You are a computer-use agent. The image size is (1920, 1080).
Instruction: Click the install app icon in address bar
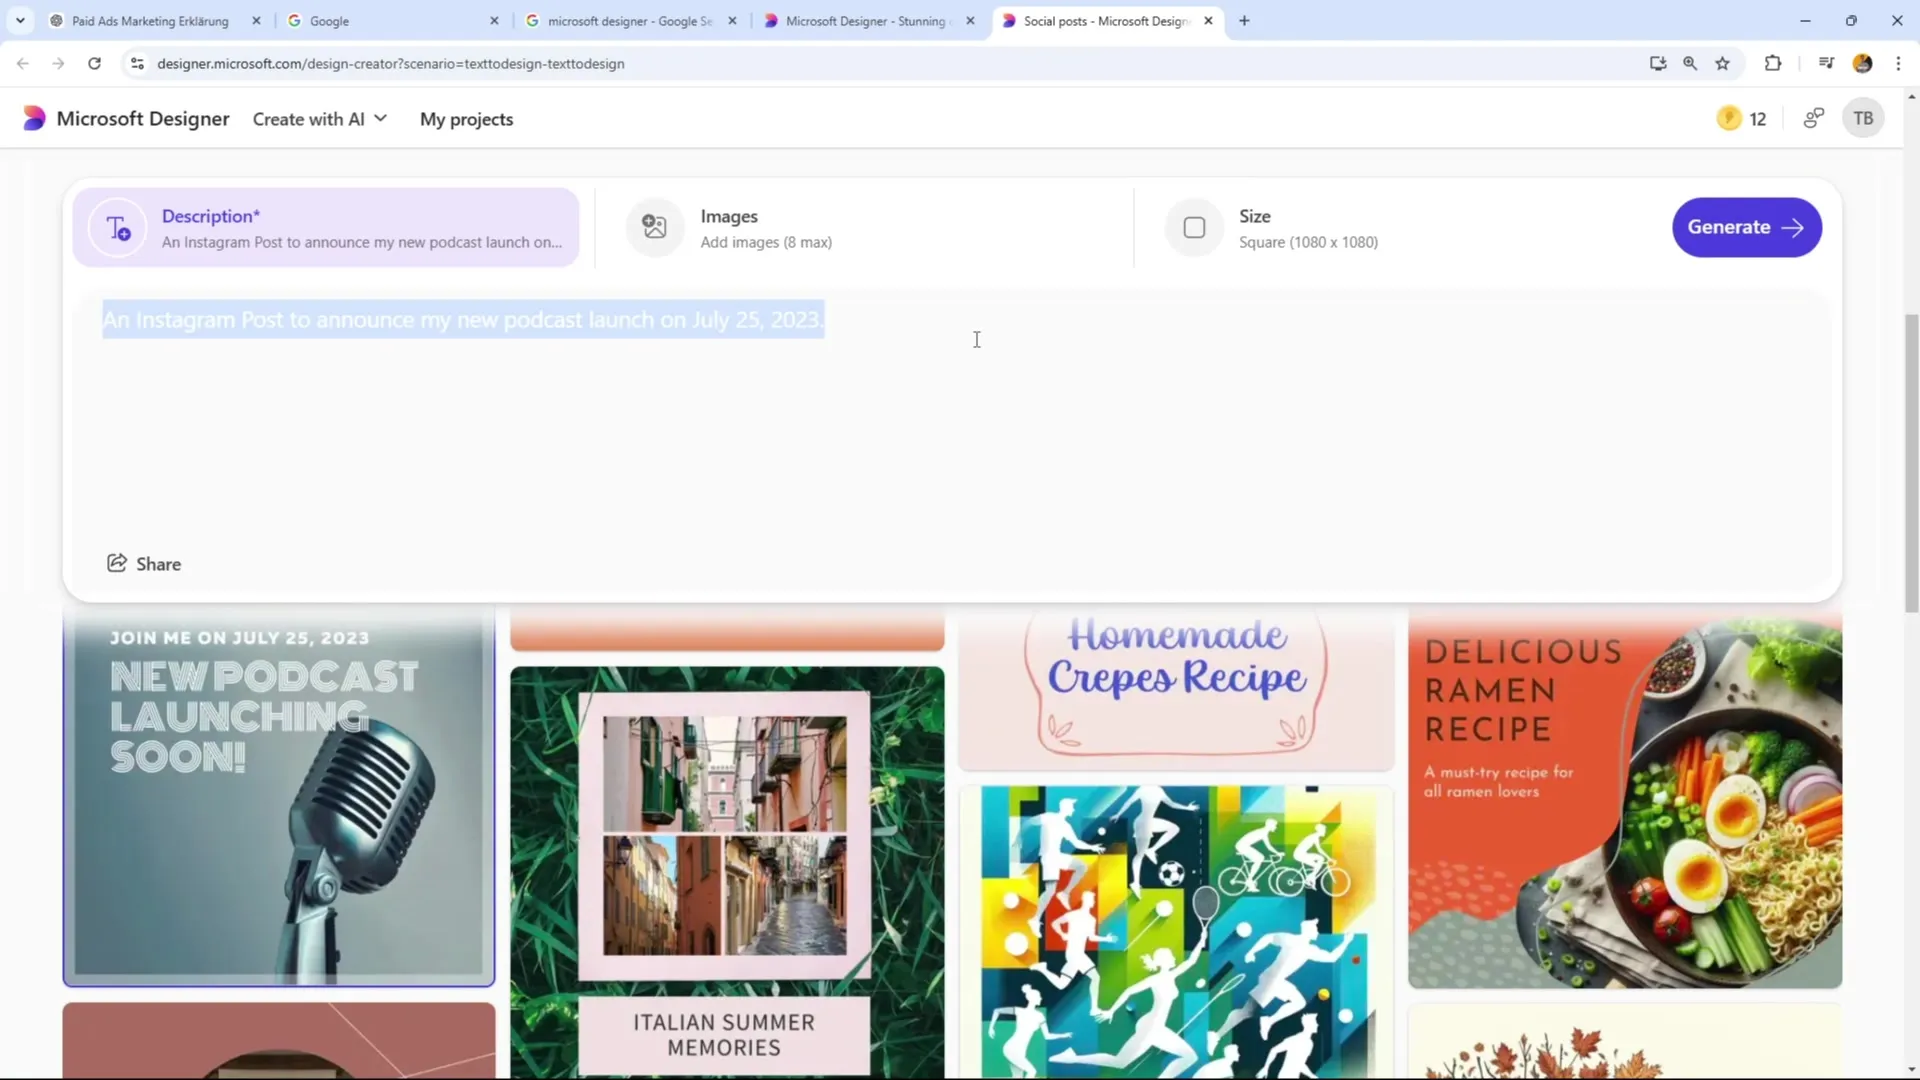tap(1658, 63)
